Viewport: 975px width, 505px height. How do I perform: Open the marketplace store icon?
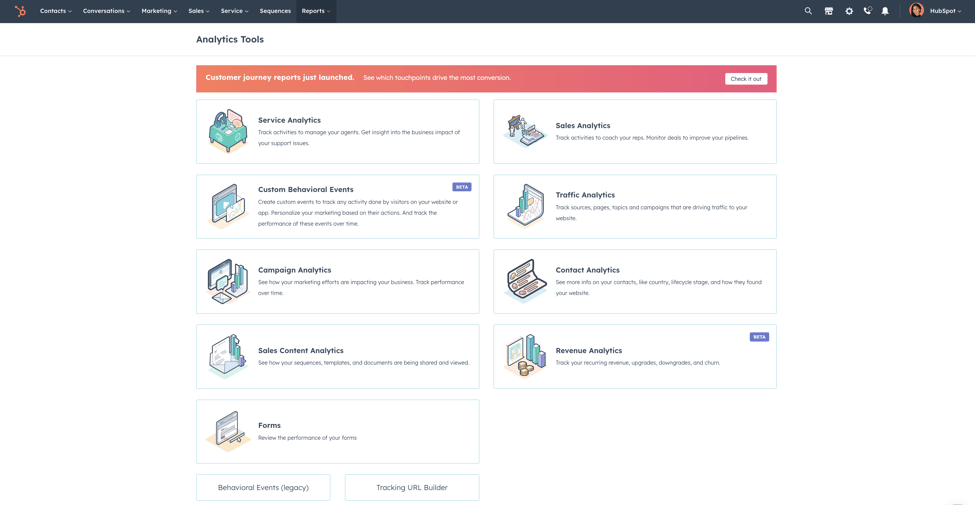(828, 11)
